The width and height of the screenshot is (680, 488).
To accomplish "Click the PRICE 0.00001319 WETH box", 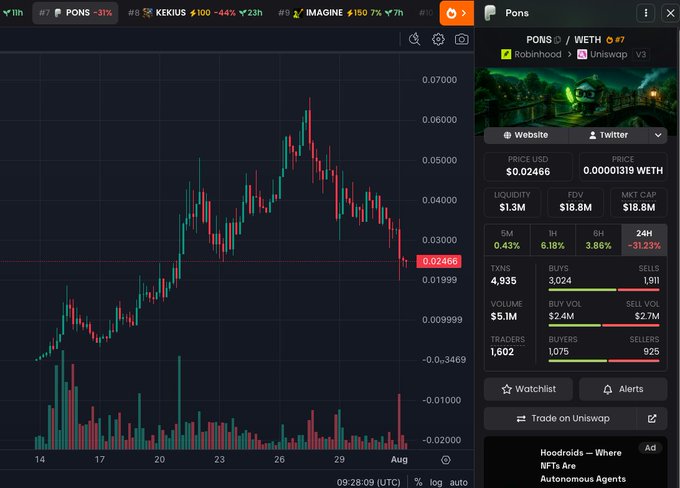I will pyautogui.click(x=623, y=166).
